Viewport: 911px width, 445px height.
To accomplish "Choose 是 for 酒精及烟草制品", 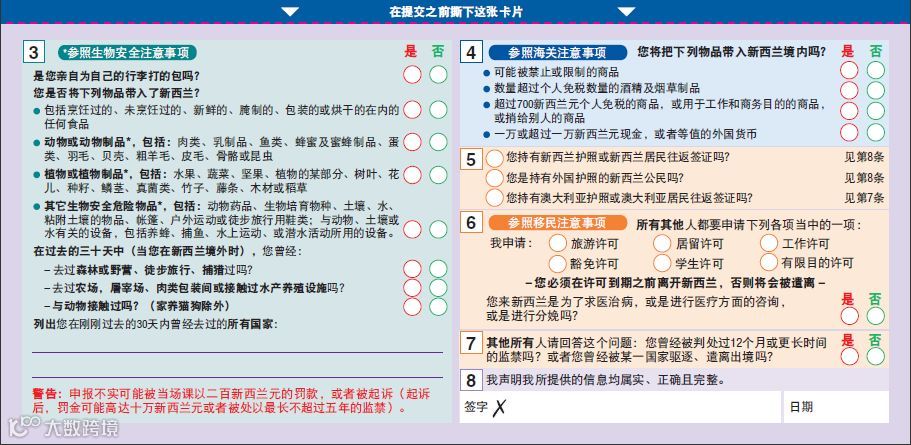I will coord(849,90).
